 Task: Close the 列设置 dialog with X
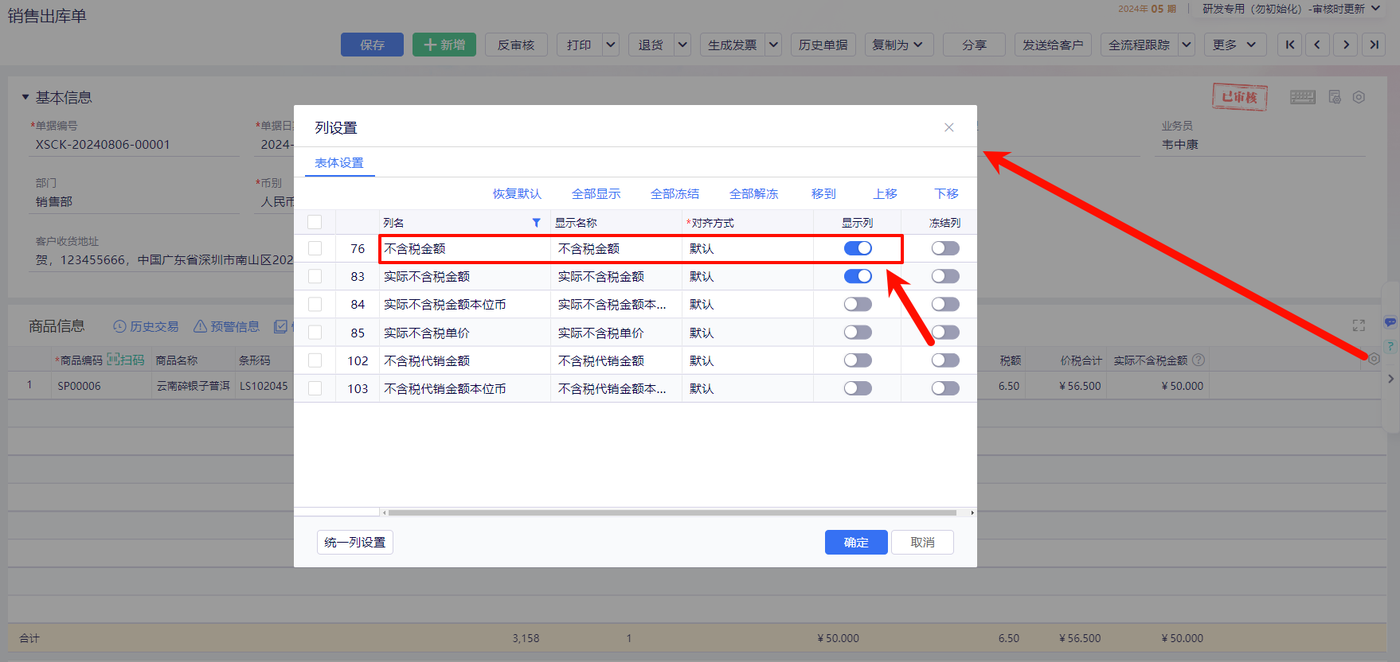coord(949,127)
